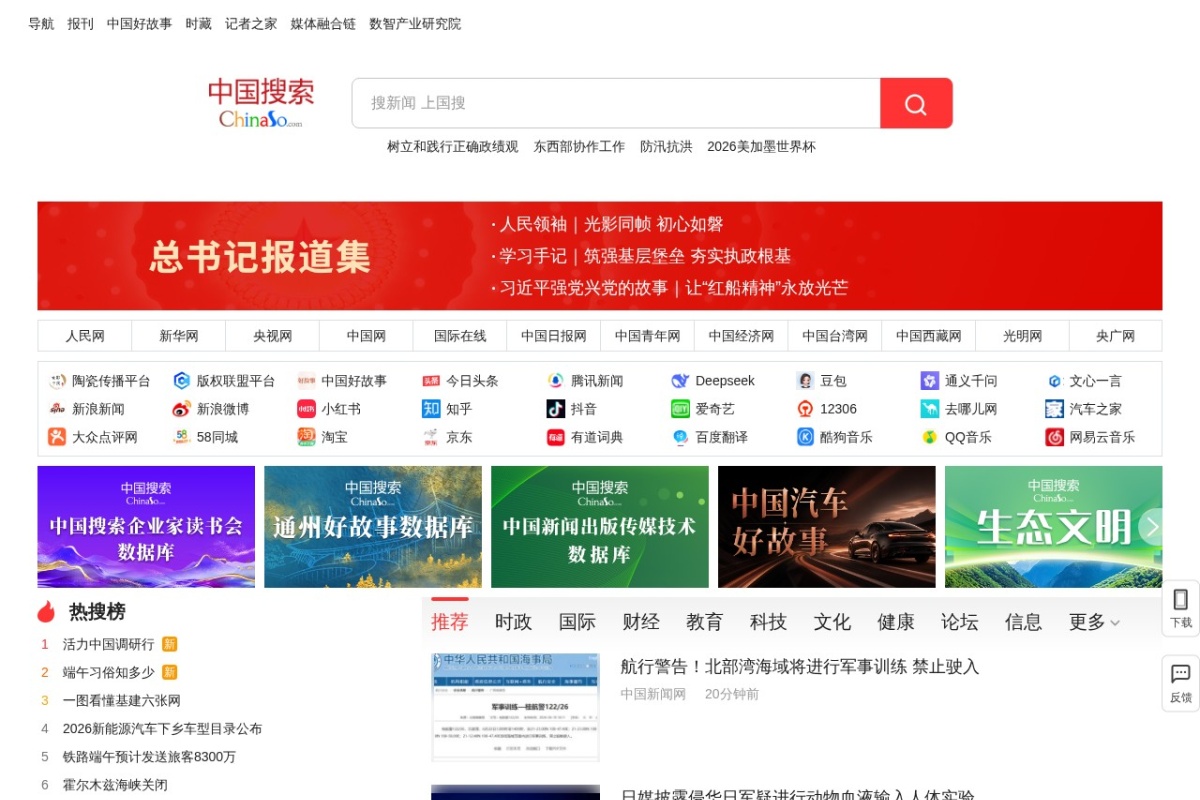
Task: Click the 58同城 icon
Action: [182, 437]
